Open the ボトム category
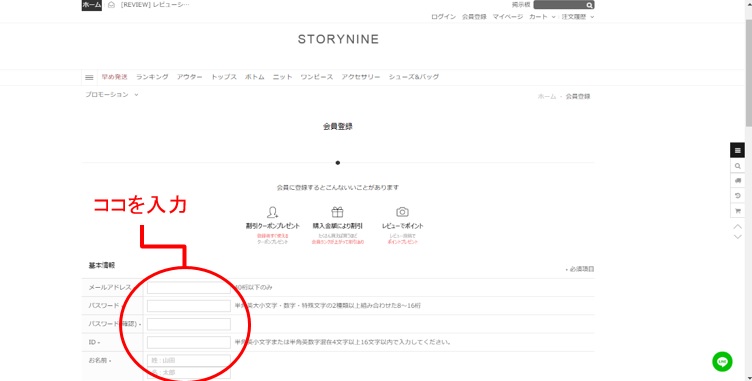Image resolution: width=752 pixels, height=381 pixels. [255, 77]
